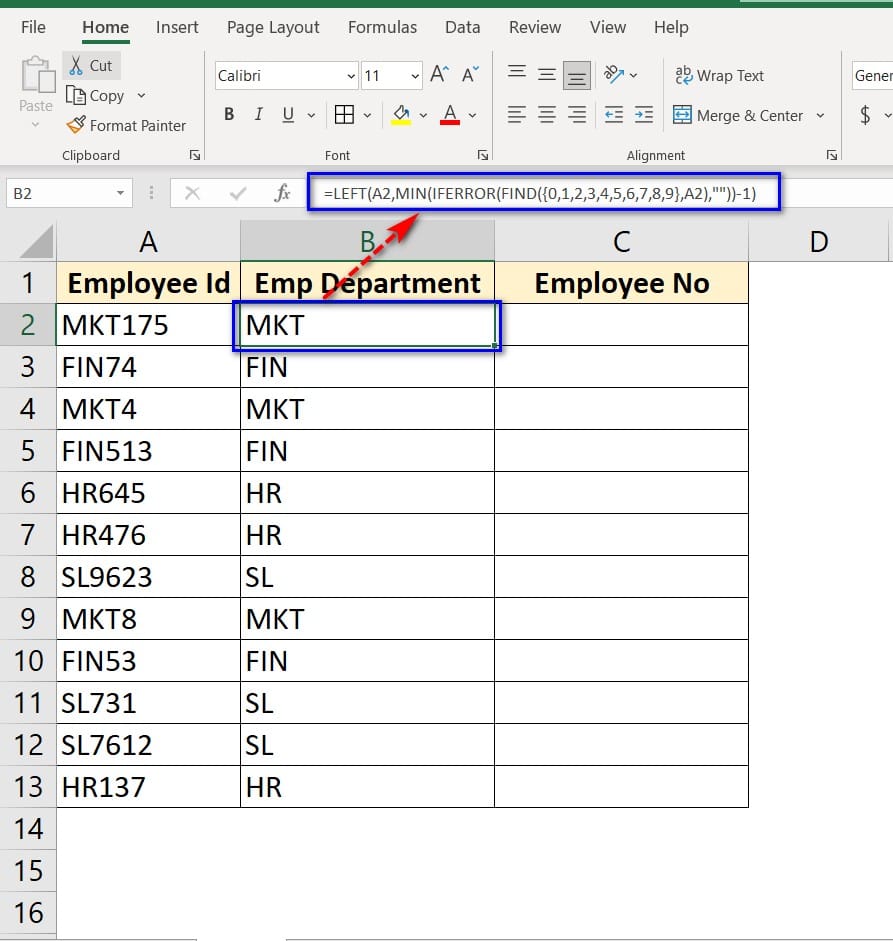This screenshot has width=893, height=941.
Task: Click the Format Painter brush
Action: coord(76,126)
